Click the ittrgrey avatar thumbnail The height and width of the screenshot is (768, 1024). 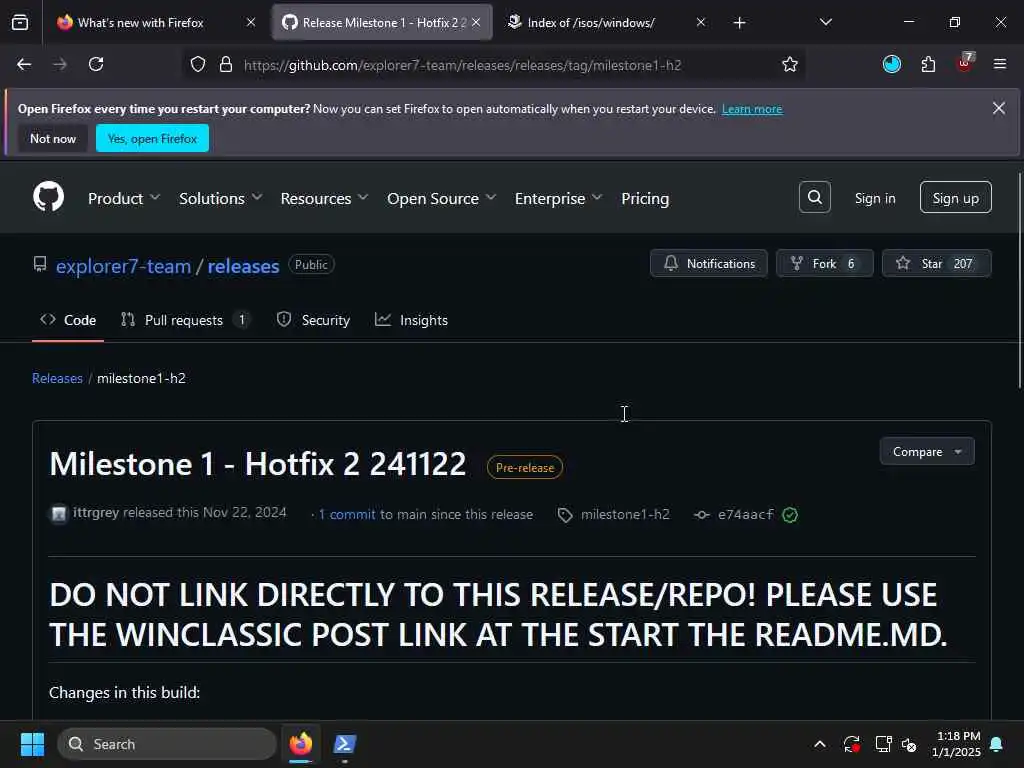click(59, 514)
